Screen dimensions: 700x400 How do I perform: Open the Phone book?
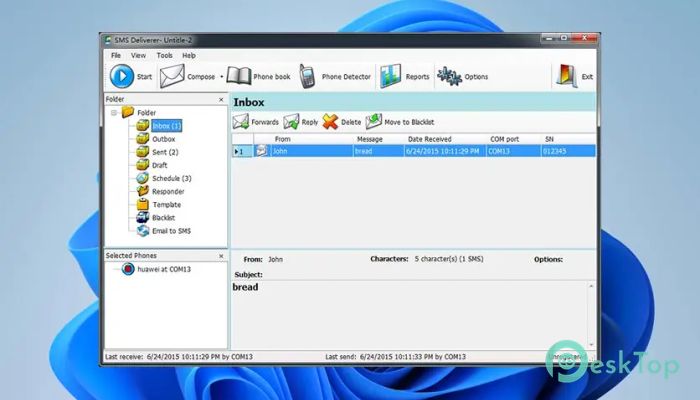point(238,76)
